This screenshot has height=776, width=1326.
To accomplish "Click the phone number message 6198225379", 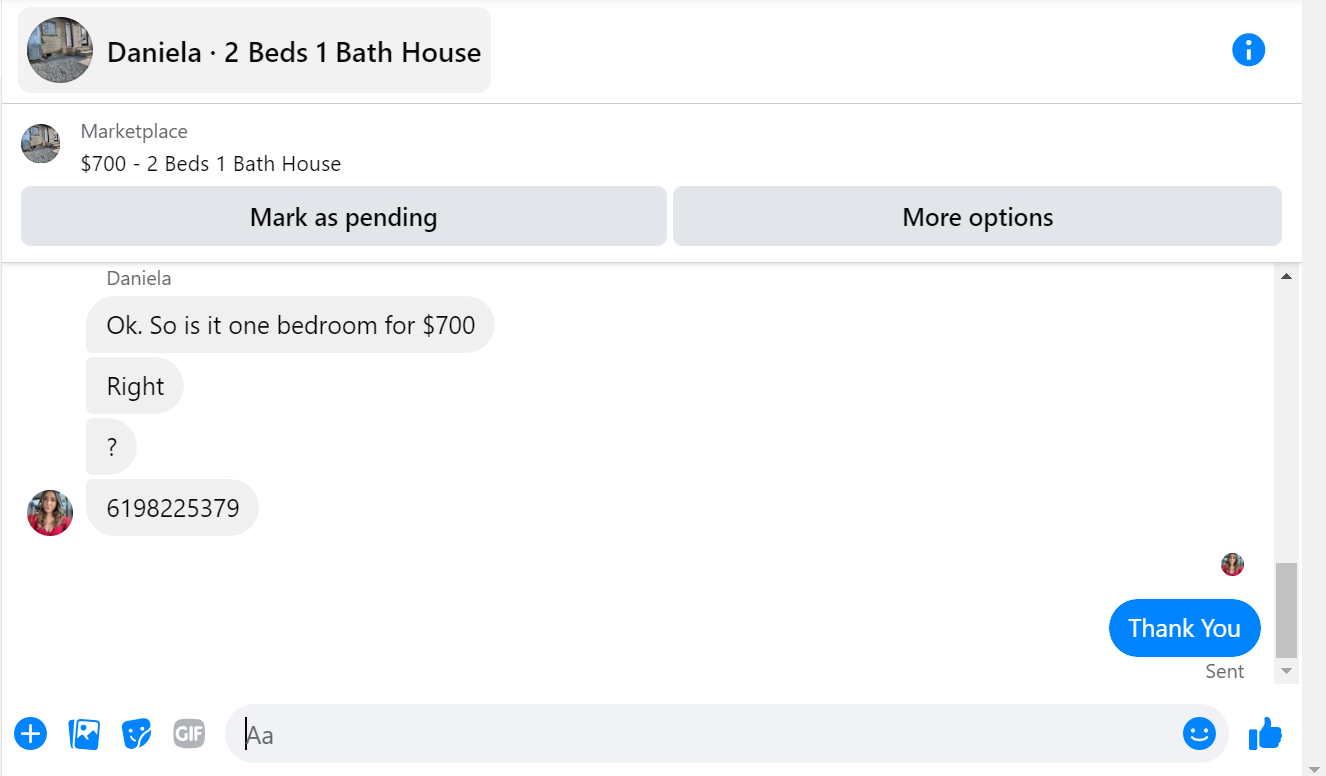I will coord(173,508).
